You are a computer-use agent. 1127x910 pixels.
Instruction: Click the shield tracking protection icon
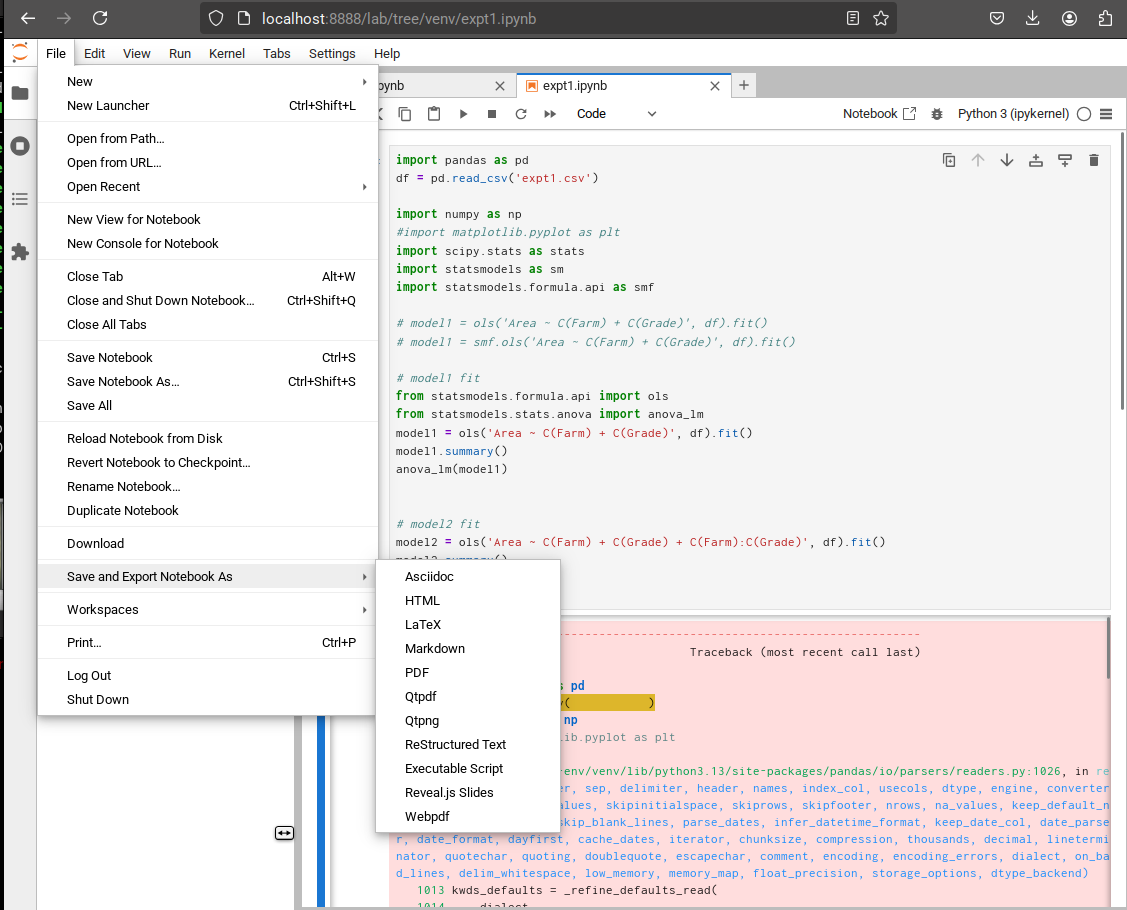[x=216, y=18]
